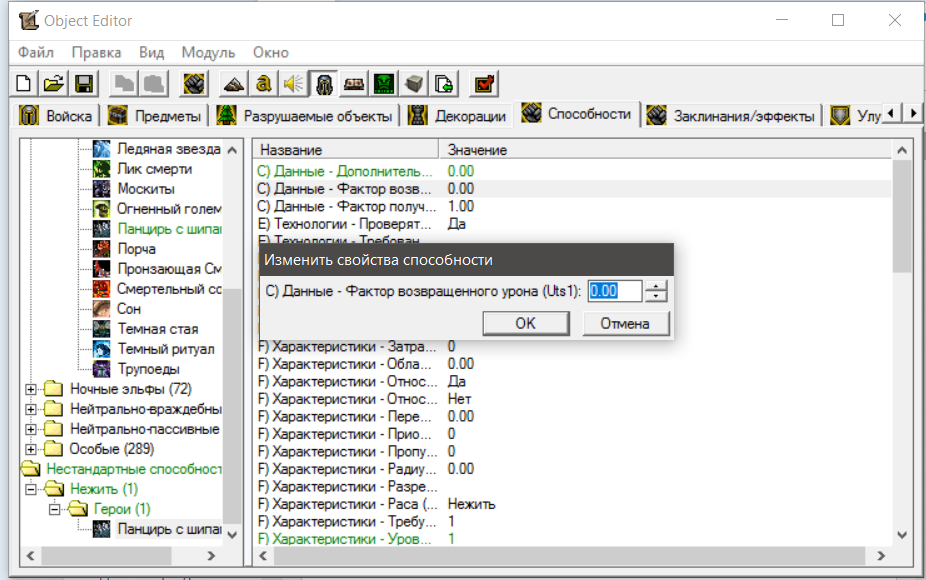
Task: Expand the Нейтрально-пассивные folder
Action: tap(31, 429)
